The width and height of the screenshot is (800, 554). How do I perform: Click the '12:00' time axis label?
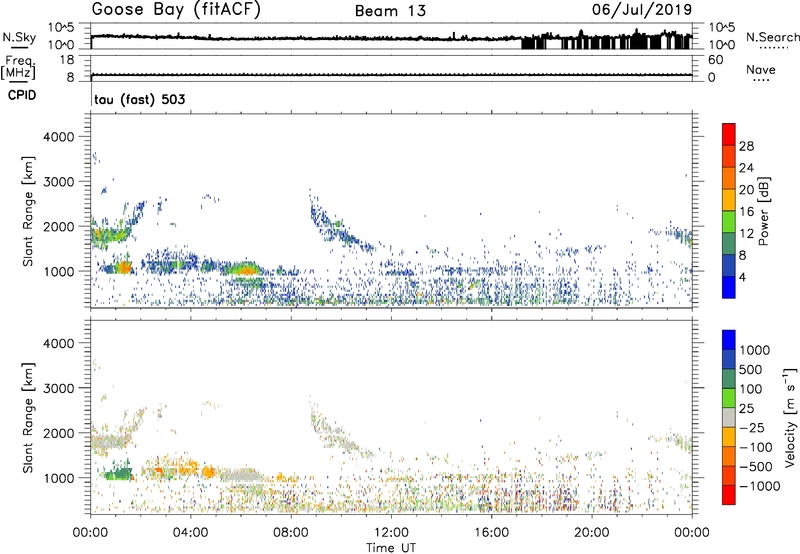pos(392,533)
